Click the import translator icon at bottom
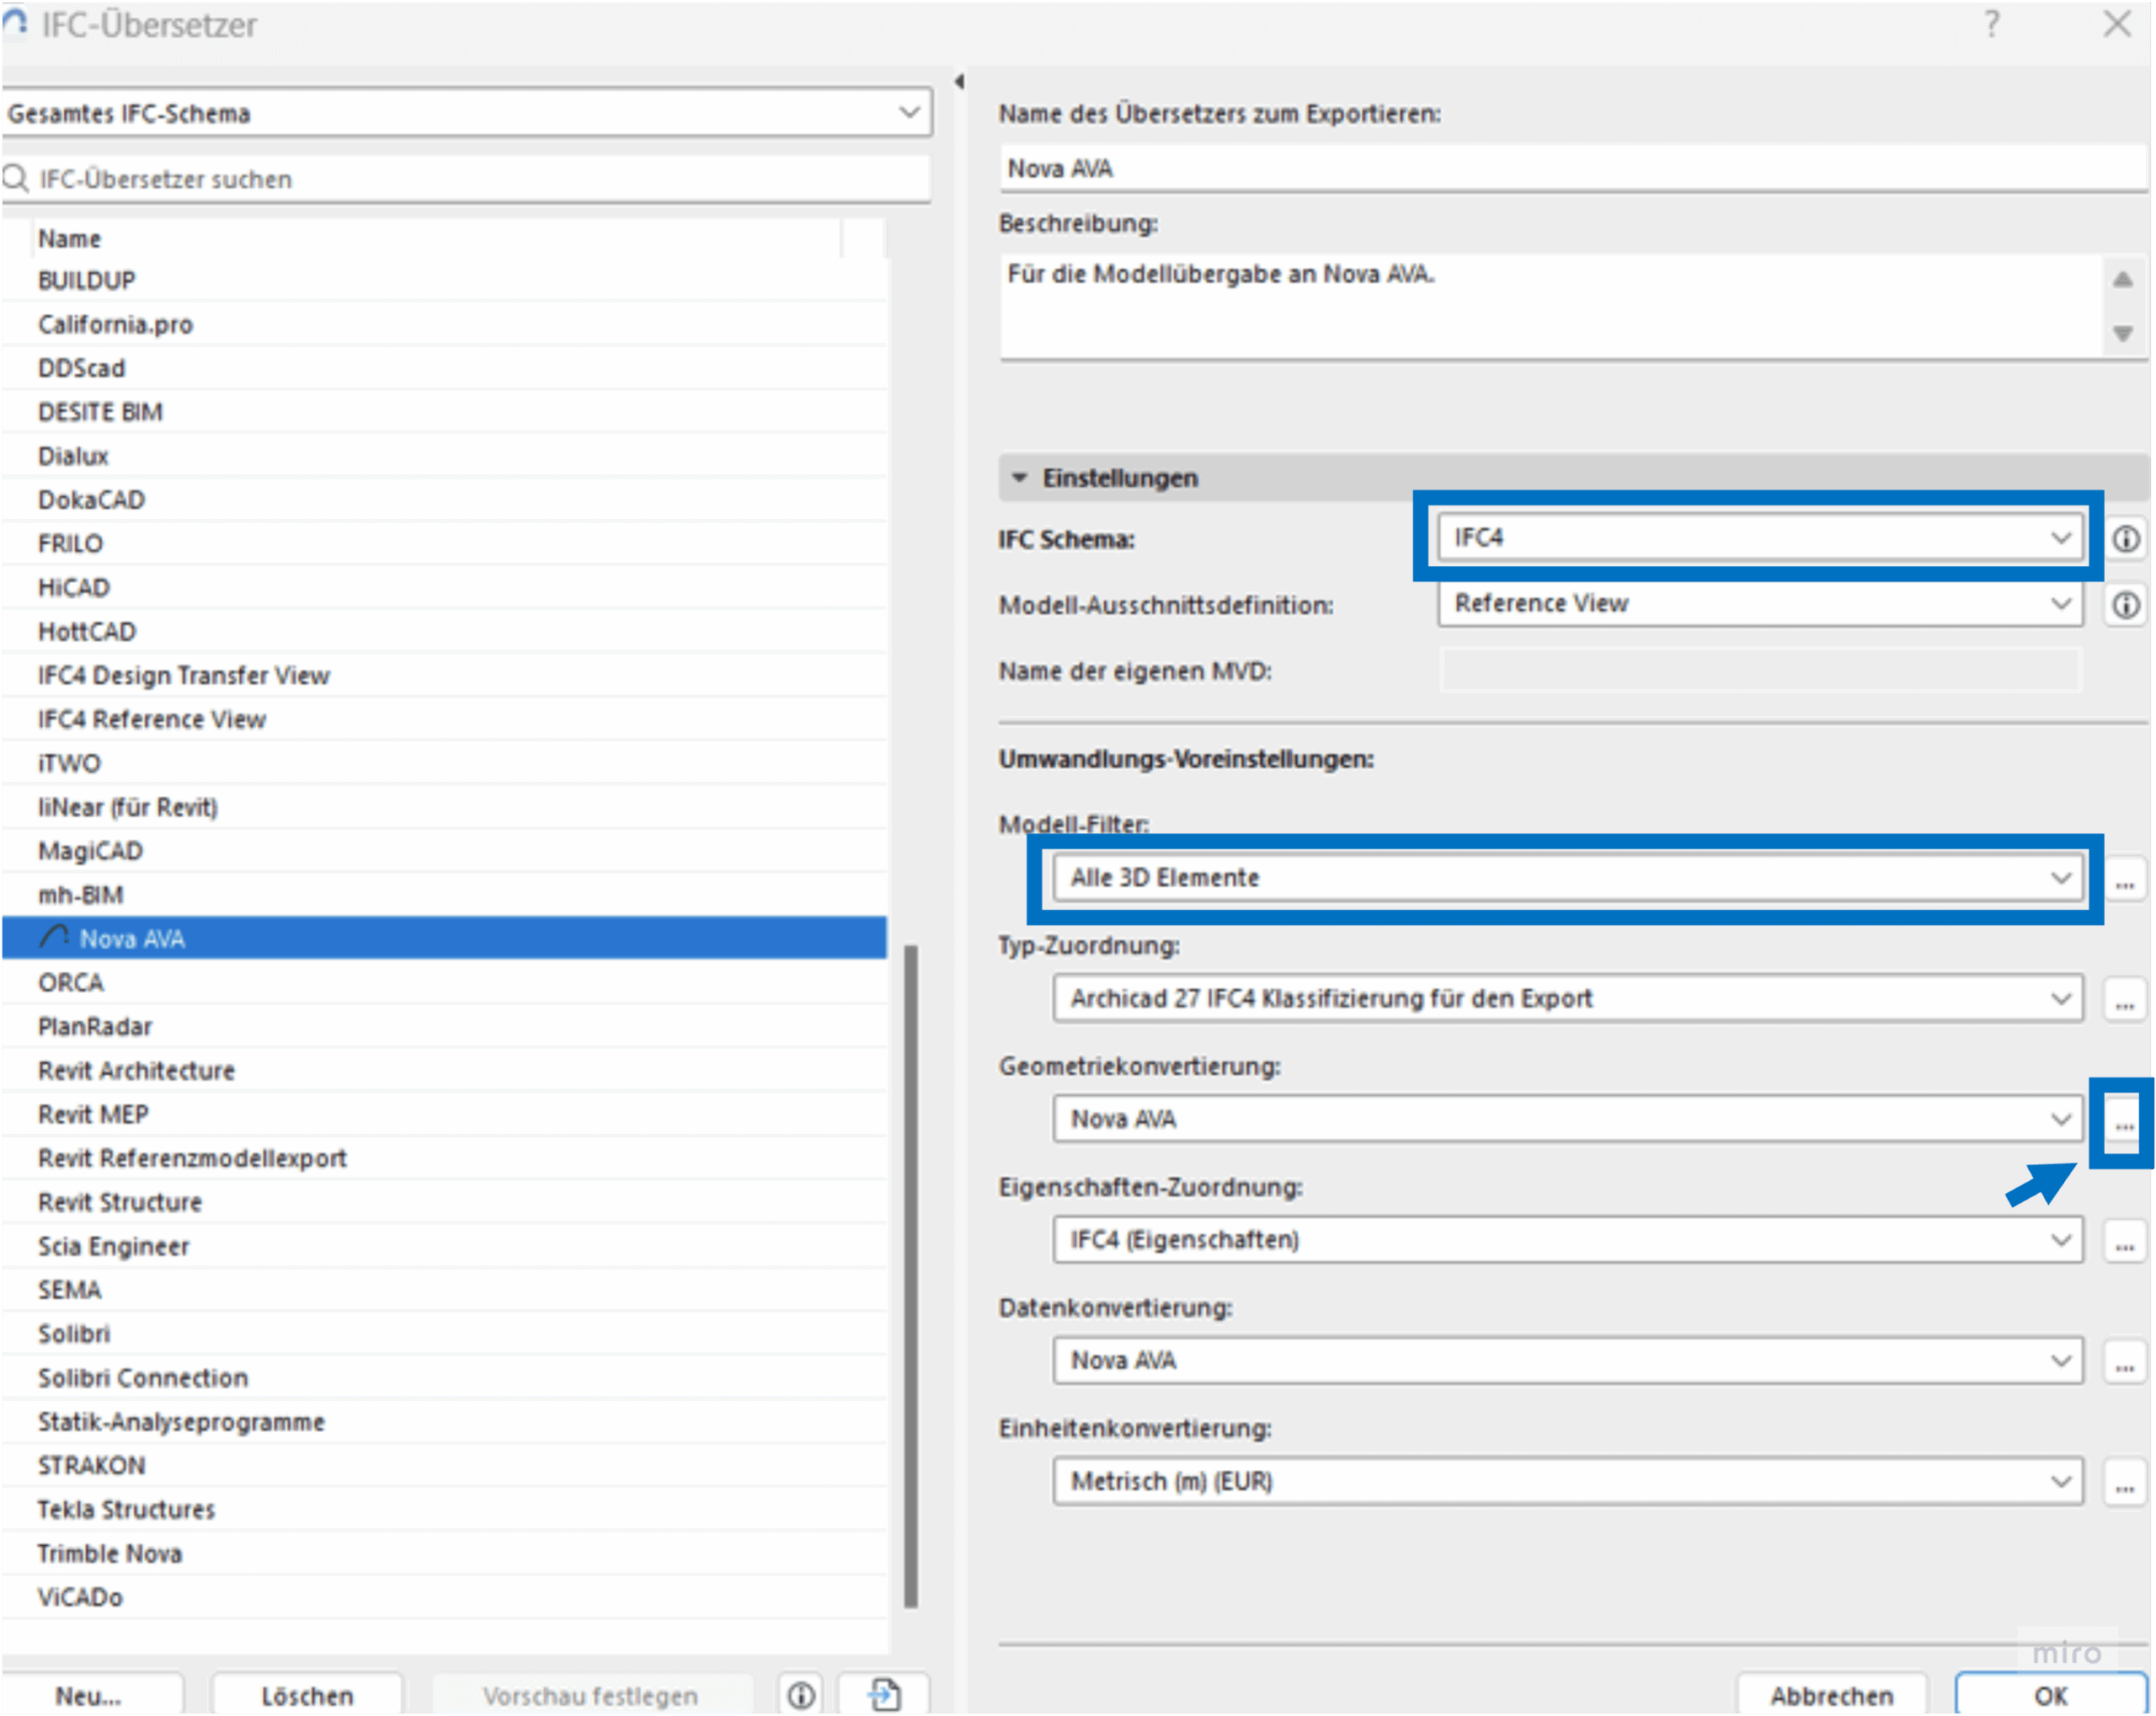 884,1695
